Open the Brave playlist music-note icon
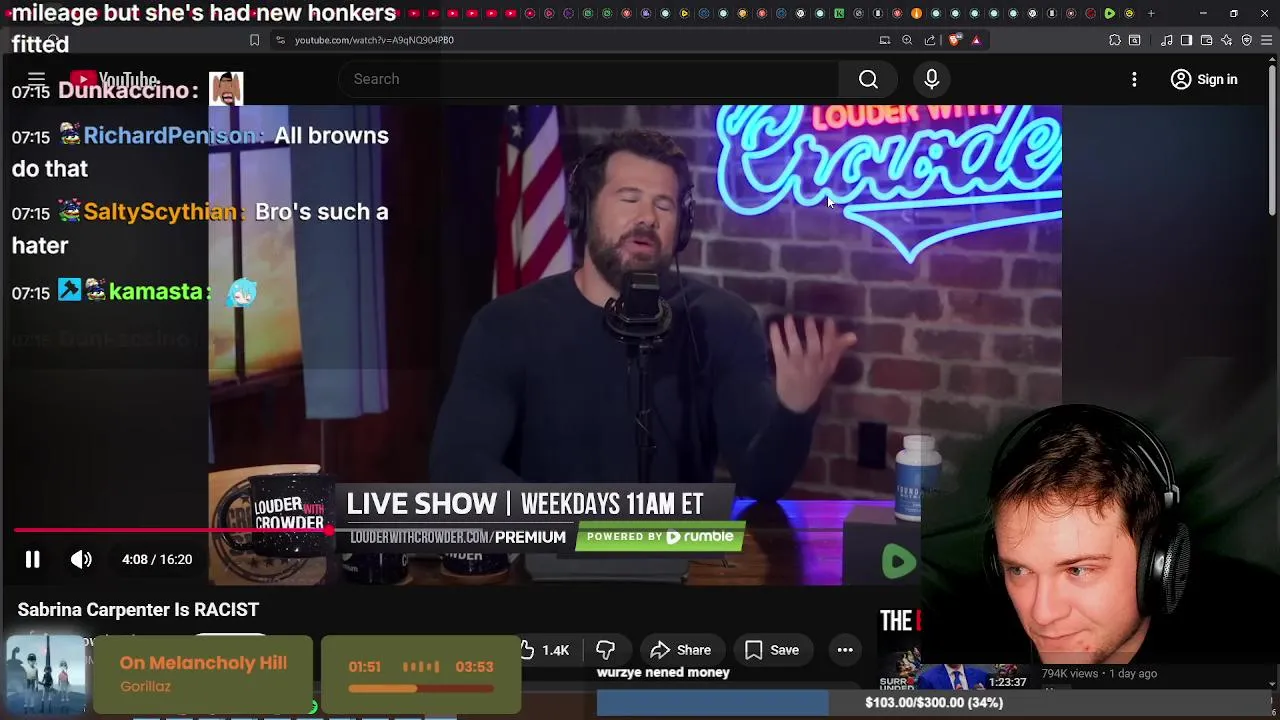Screen dimensions: 1280x720 [1166, 40]
